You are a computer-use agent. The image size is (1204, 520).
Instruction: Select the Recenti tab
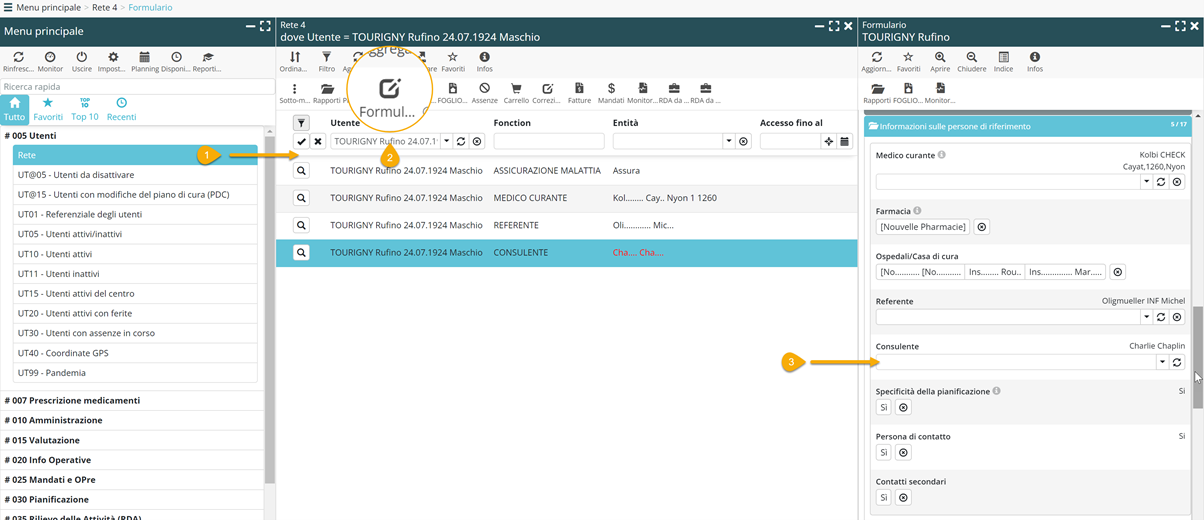121,108
